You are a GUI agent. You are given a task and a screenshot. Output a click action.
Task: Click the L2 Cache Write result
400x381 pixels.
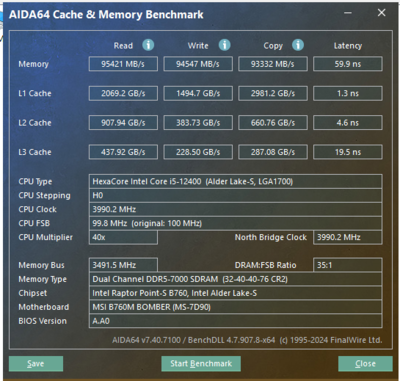point(198,123)
